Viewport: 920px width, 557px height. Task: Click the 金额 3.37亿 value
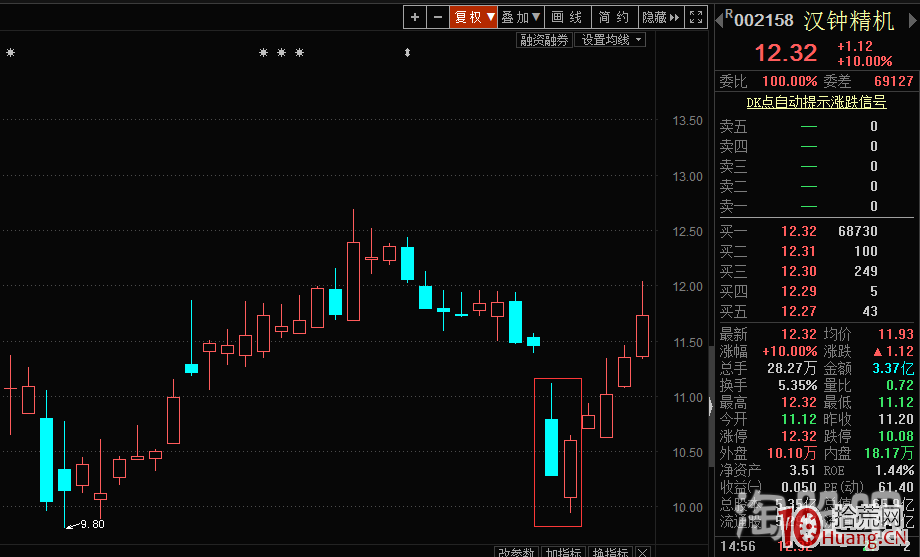[893, 368]
